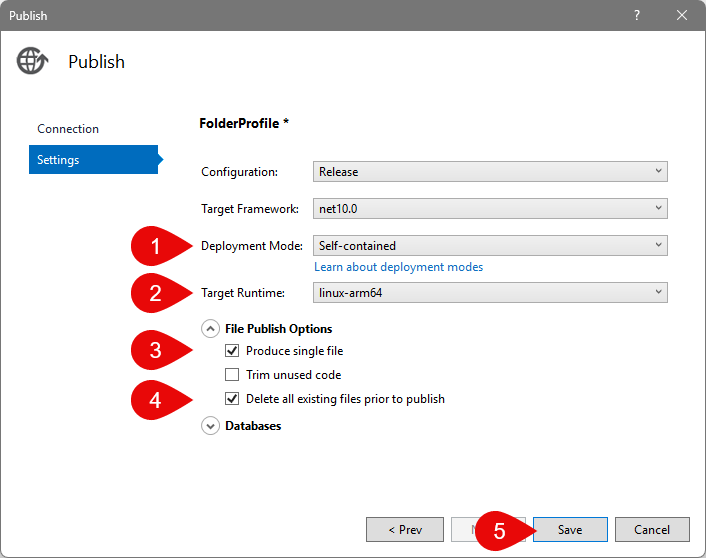Image resolution: width=706 pixels, height=558 pixels.
Task: Open Deployment Mode dropdown showing Self-contained
Action: 490,245
